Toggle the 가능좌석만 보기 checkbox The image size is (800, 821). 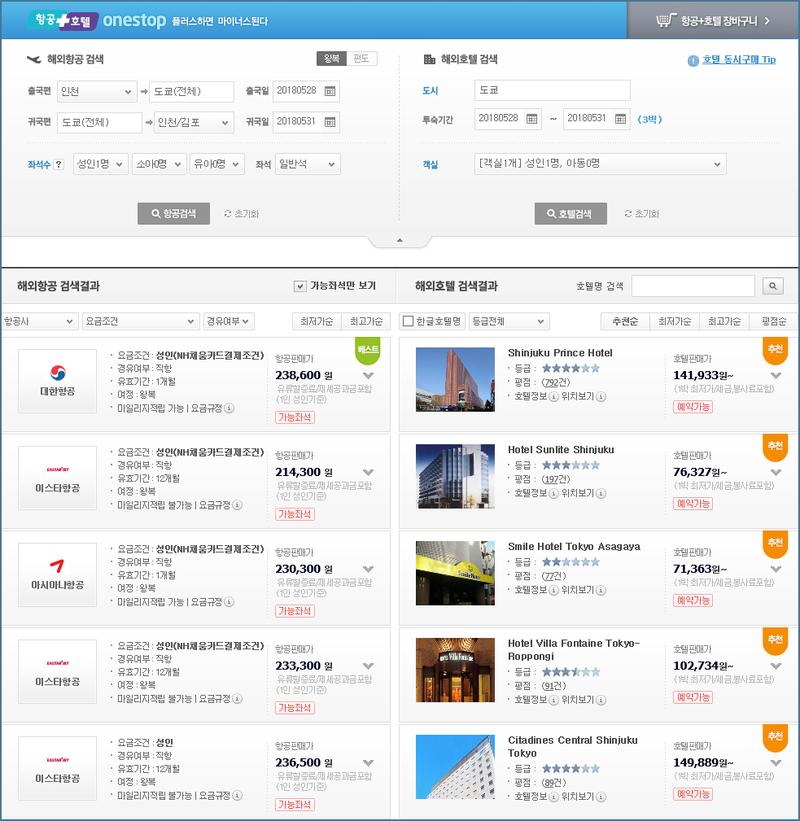pyautogui.click(x=300, y=286)
